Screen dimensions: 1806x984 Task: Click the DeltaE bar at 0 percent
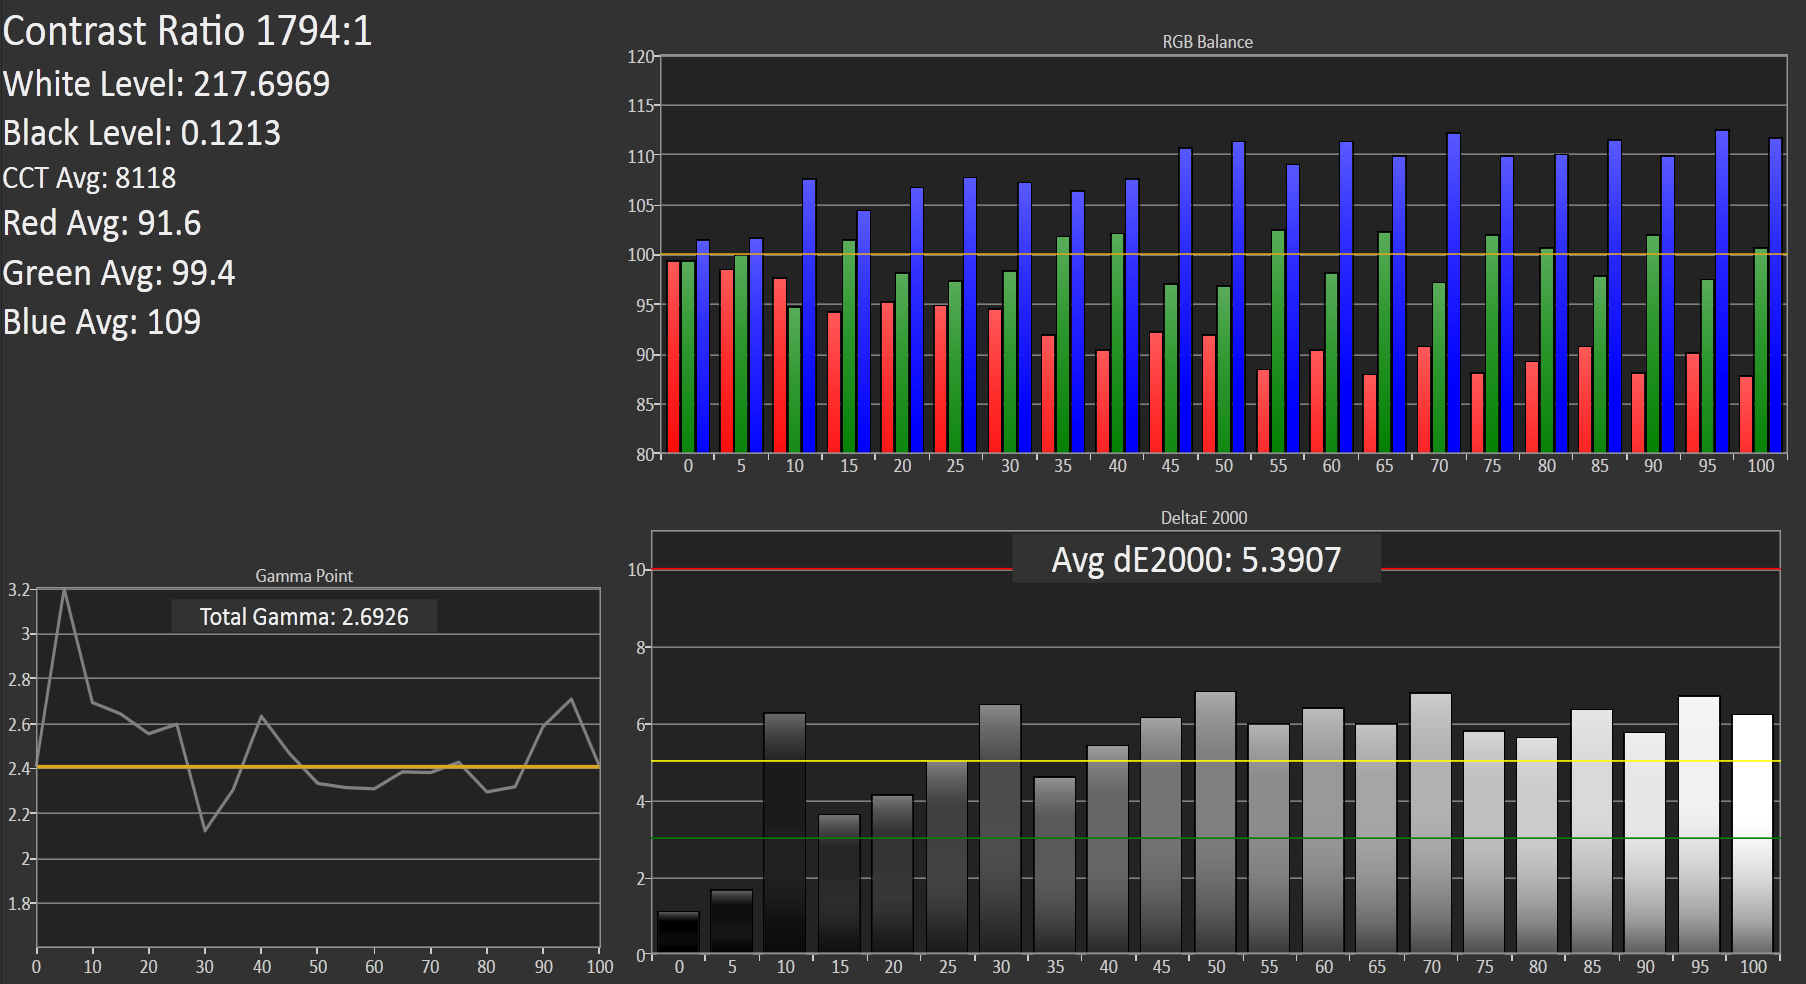678,932
